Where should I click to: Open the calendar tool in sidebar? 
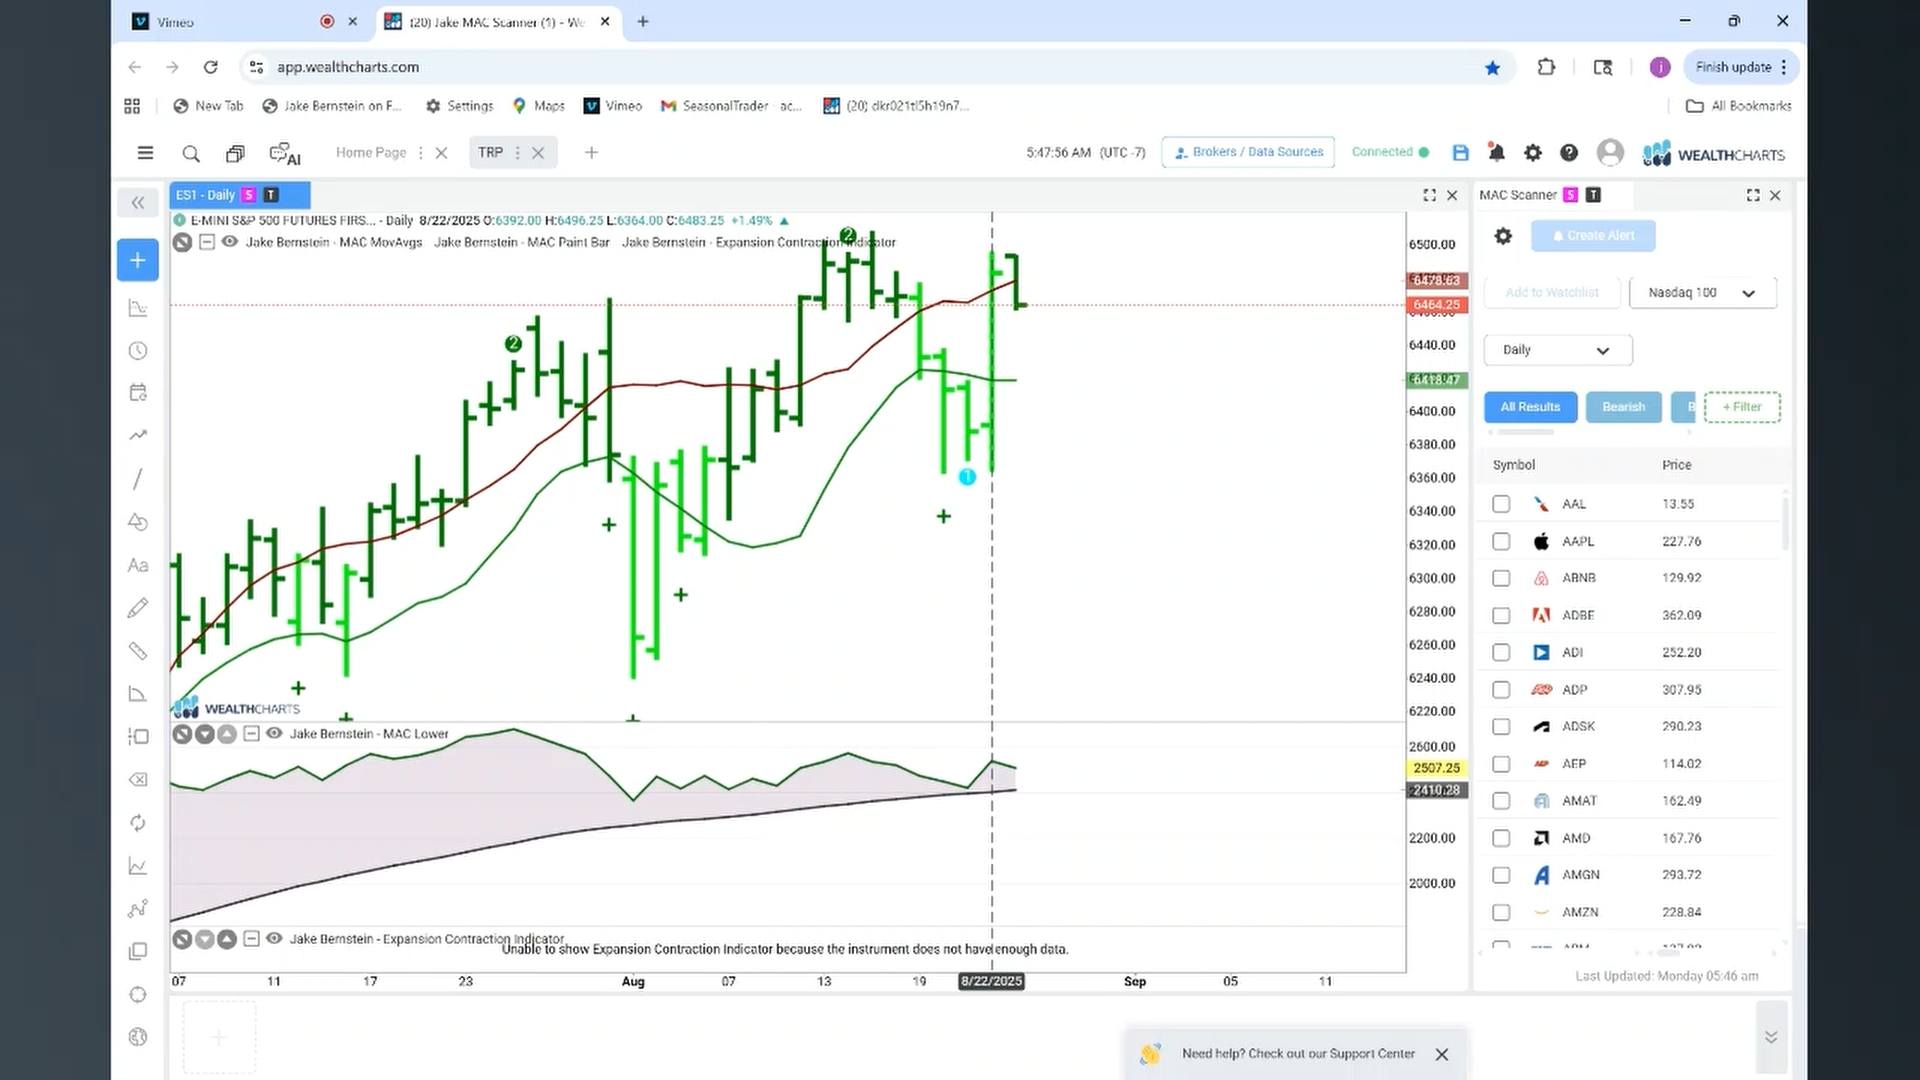(x=138, y=393)
